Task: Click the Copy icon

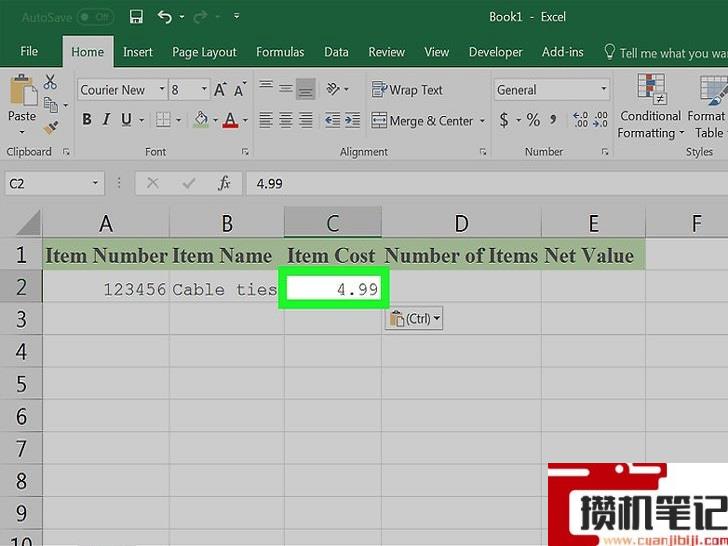Action: click(51, 105)
